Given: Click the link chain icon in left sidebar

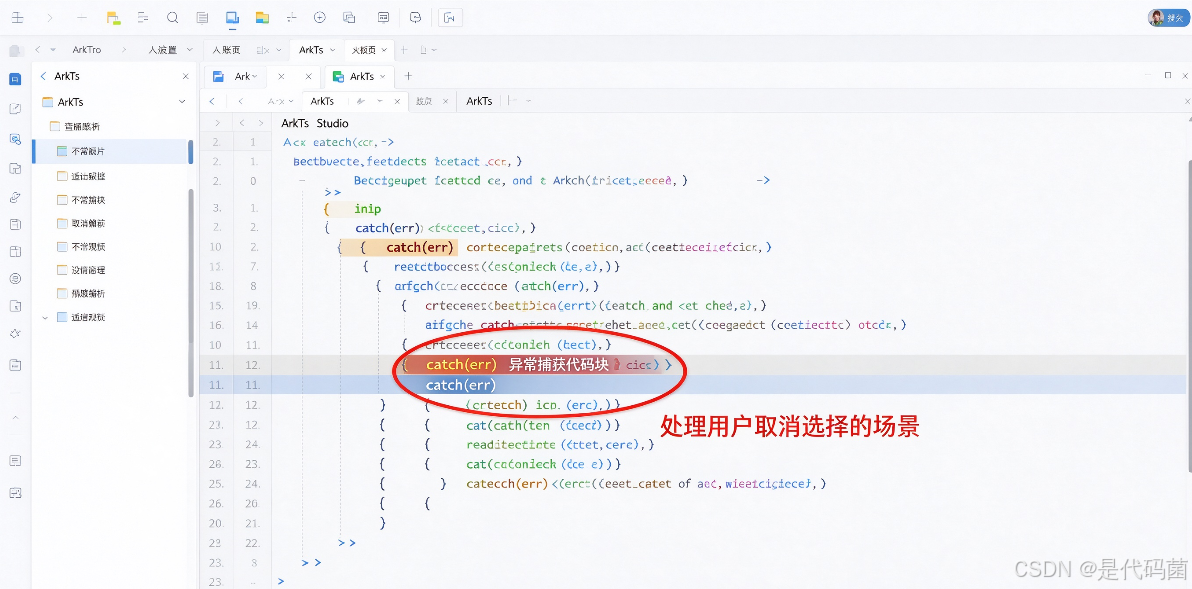Looking at the screenshot, I should coord(14,197).
